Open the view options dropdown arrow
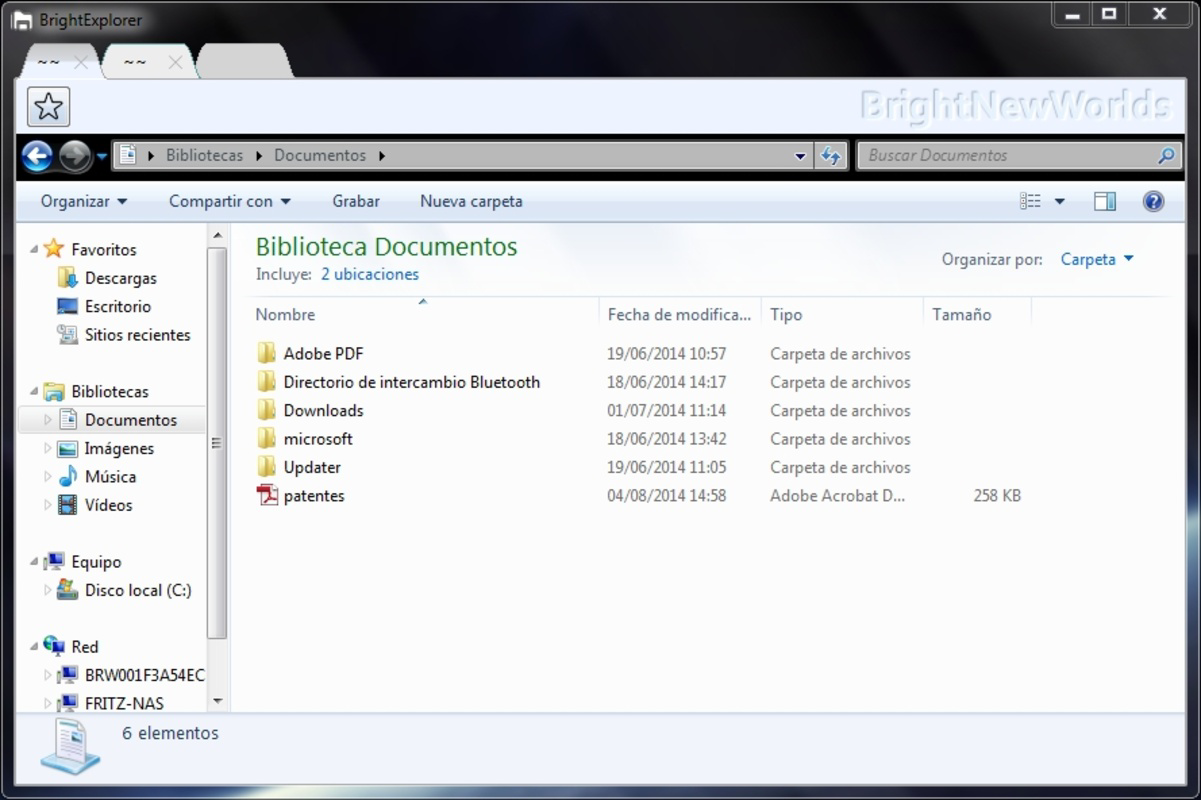The image size is (1201, 800). 1060,201
